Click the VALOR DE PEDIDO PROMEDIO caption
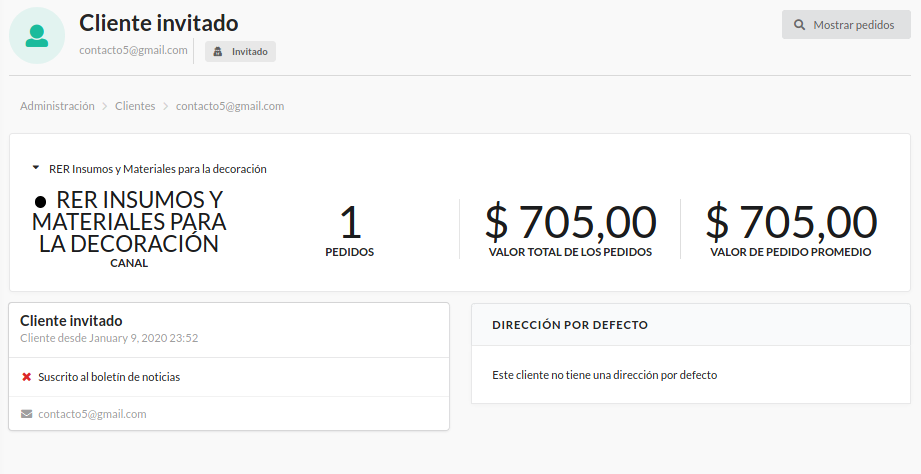Viewport: 921px width, 474px height. [x=791, y=252]
